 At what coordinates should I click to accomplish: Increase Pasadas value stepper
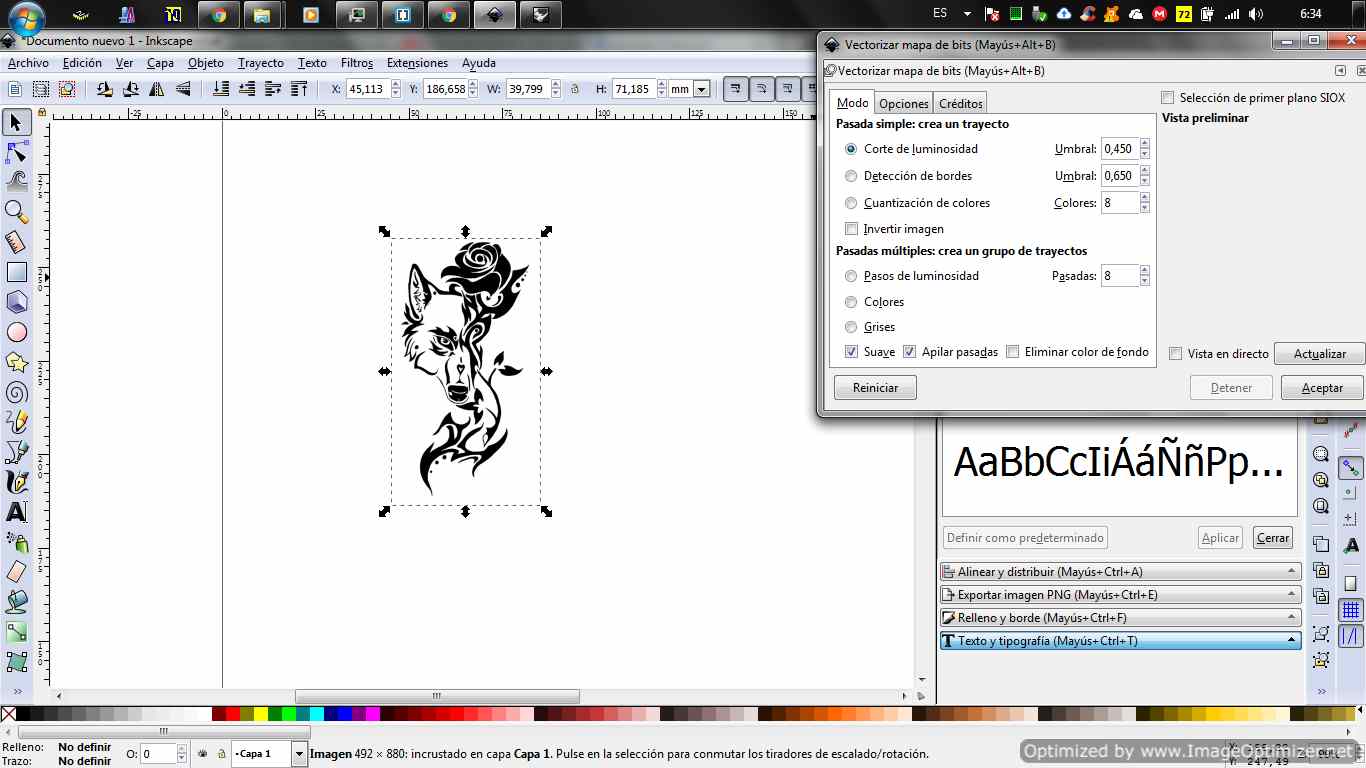click(1144, 271)
